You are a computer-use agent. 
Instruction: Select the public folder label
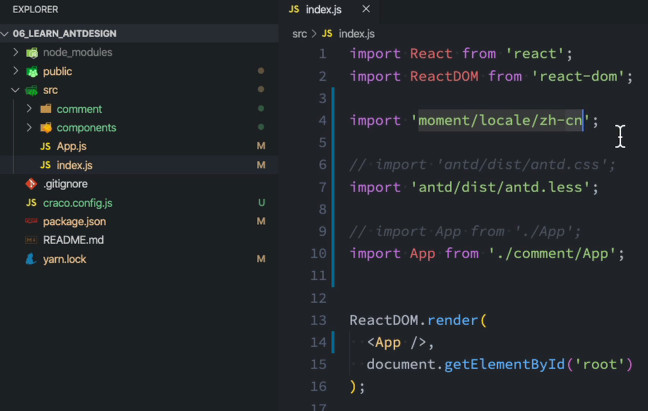point(57,71)
